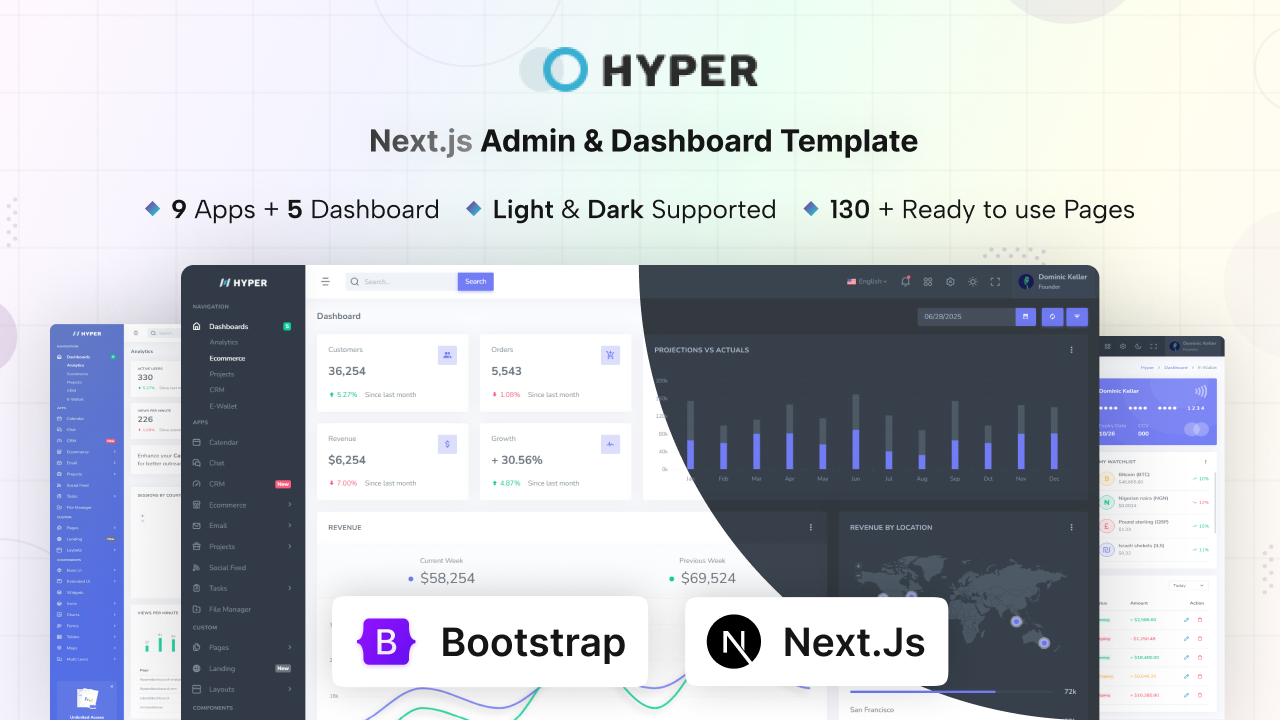
Task: Click the Social Feed icon in center sidebar
Action: point(197,568)
